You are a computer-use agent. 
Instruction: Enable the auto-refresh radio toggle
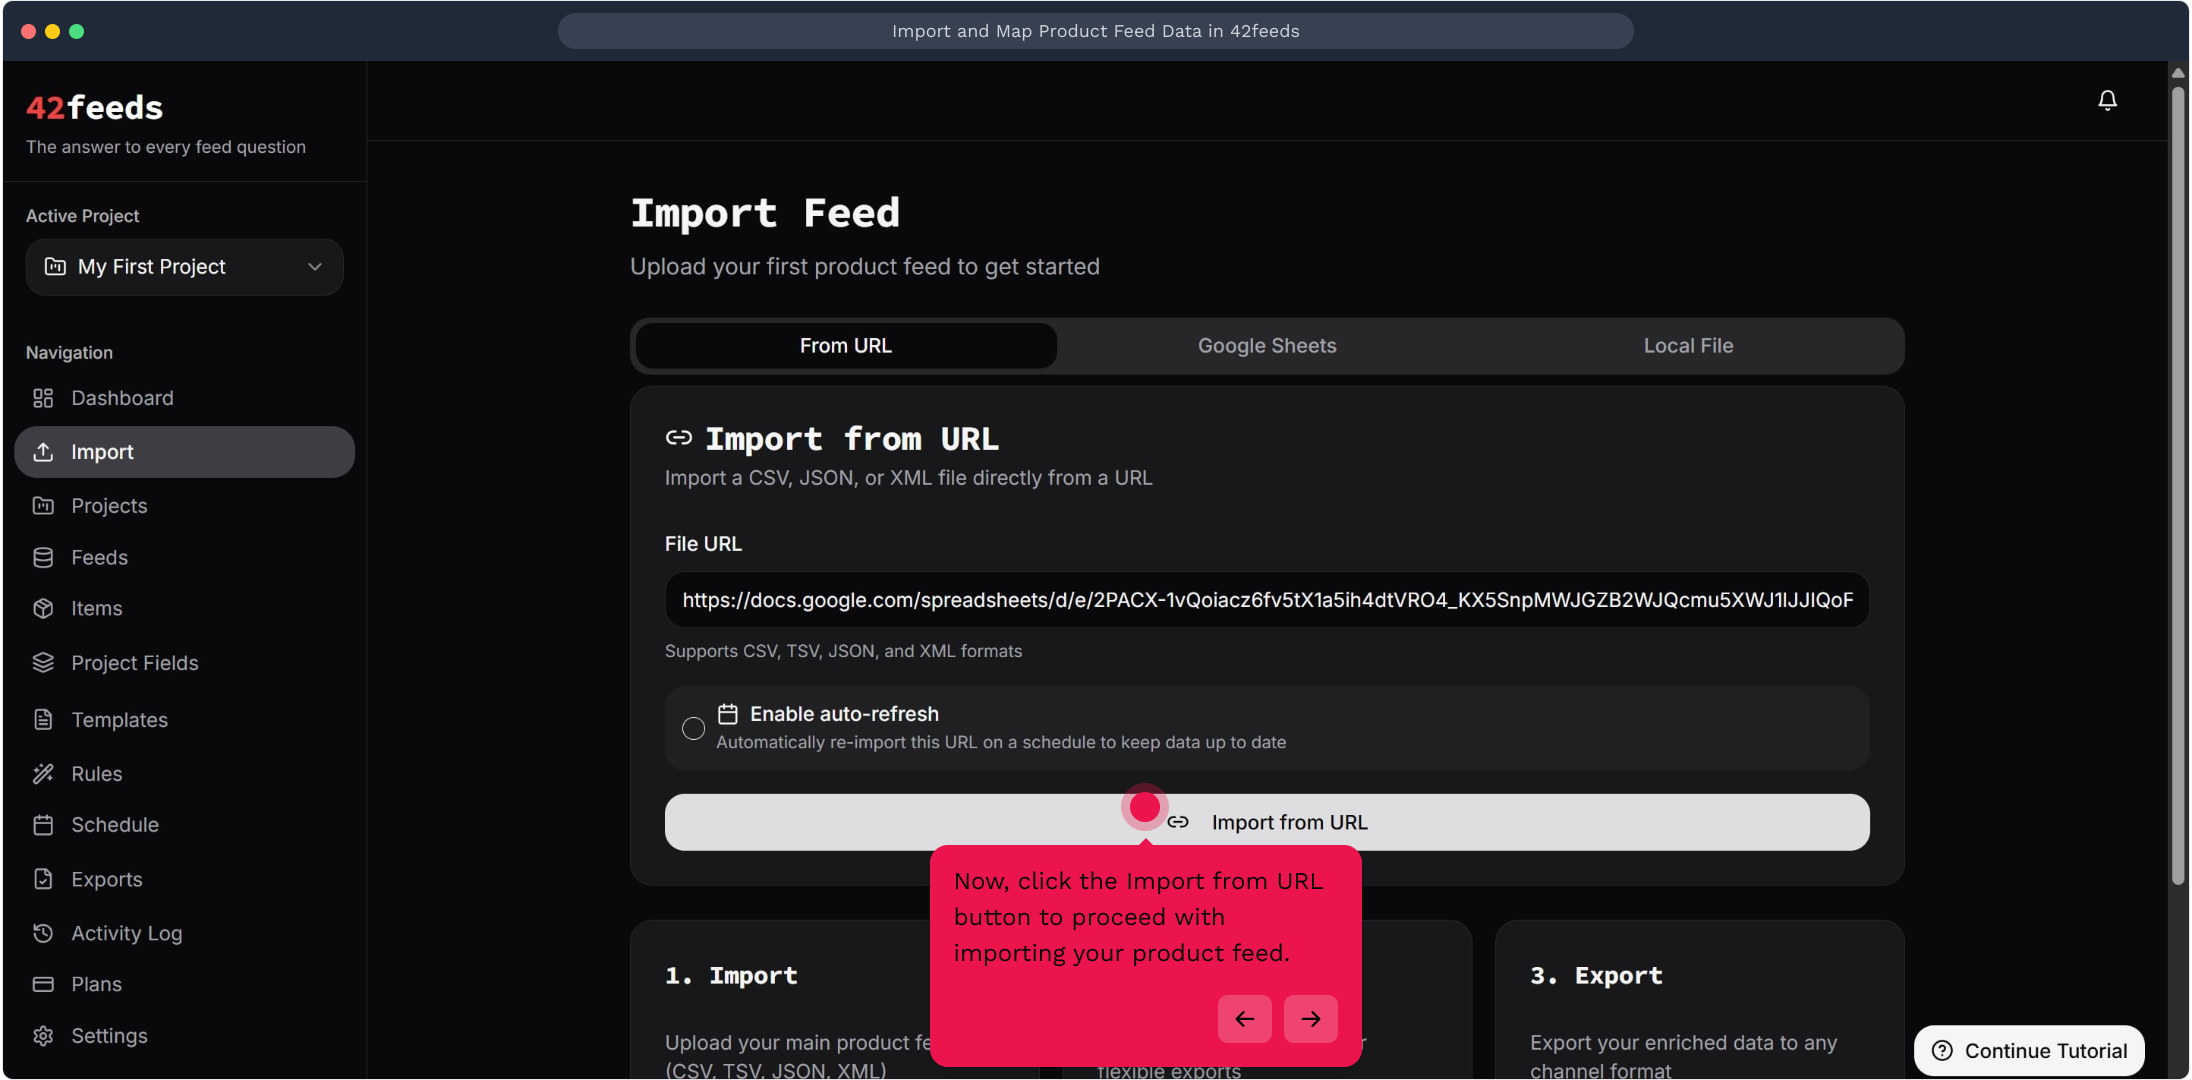point(693,728)
